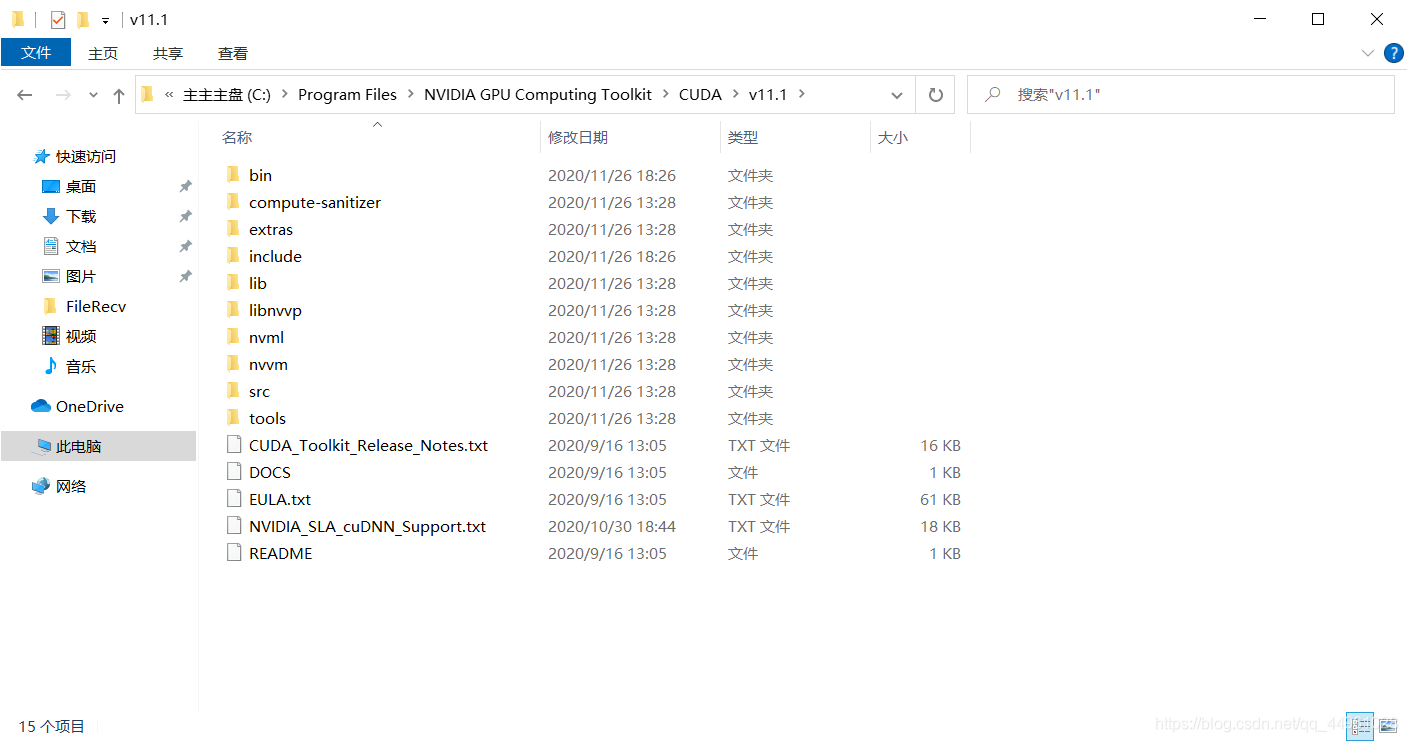This screenshot has width=1408, height=742.
Task: Expand breadcrumb chevron after CUDA
Action: (x=735, y=94)
